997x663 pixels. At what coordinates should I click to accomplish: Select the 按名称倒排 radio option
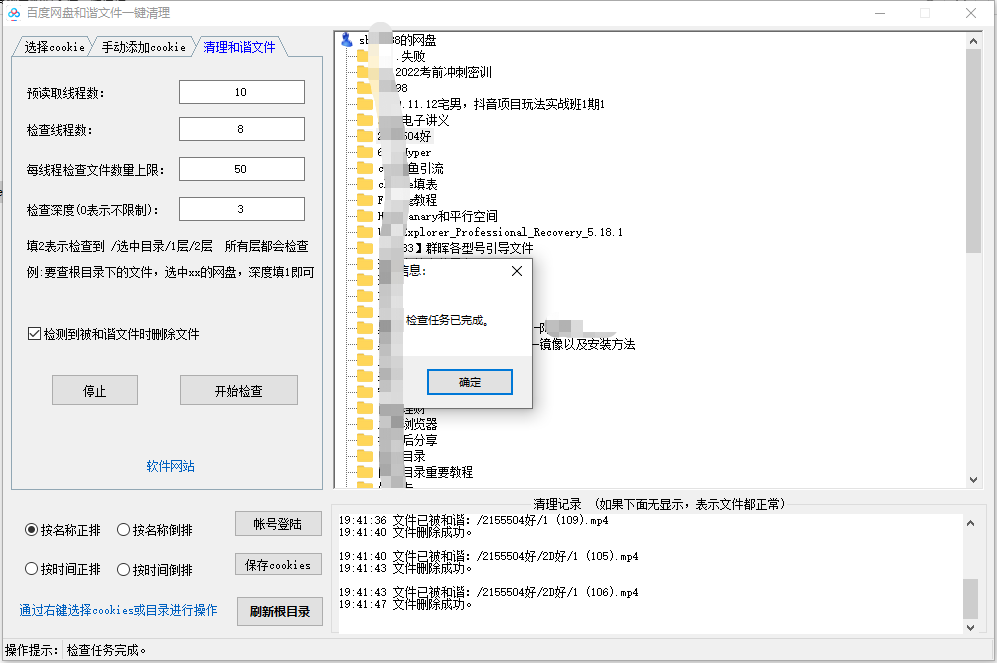(123, 530)
